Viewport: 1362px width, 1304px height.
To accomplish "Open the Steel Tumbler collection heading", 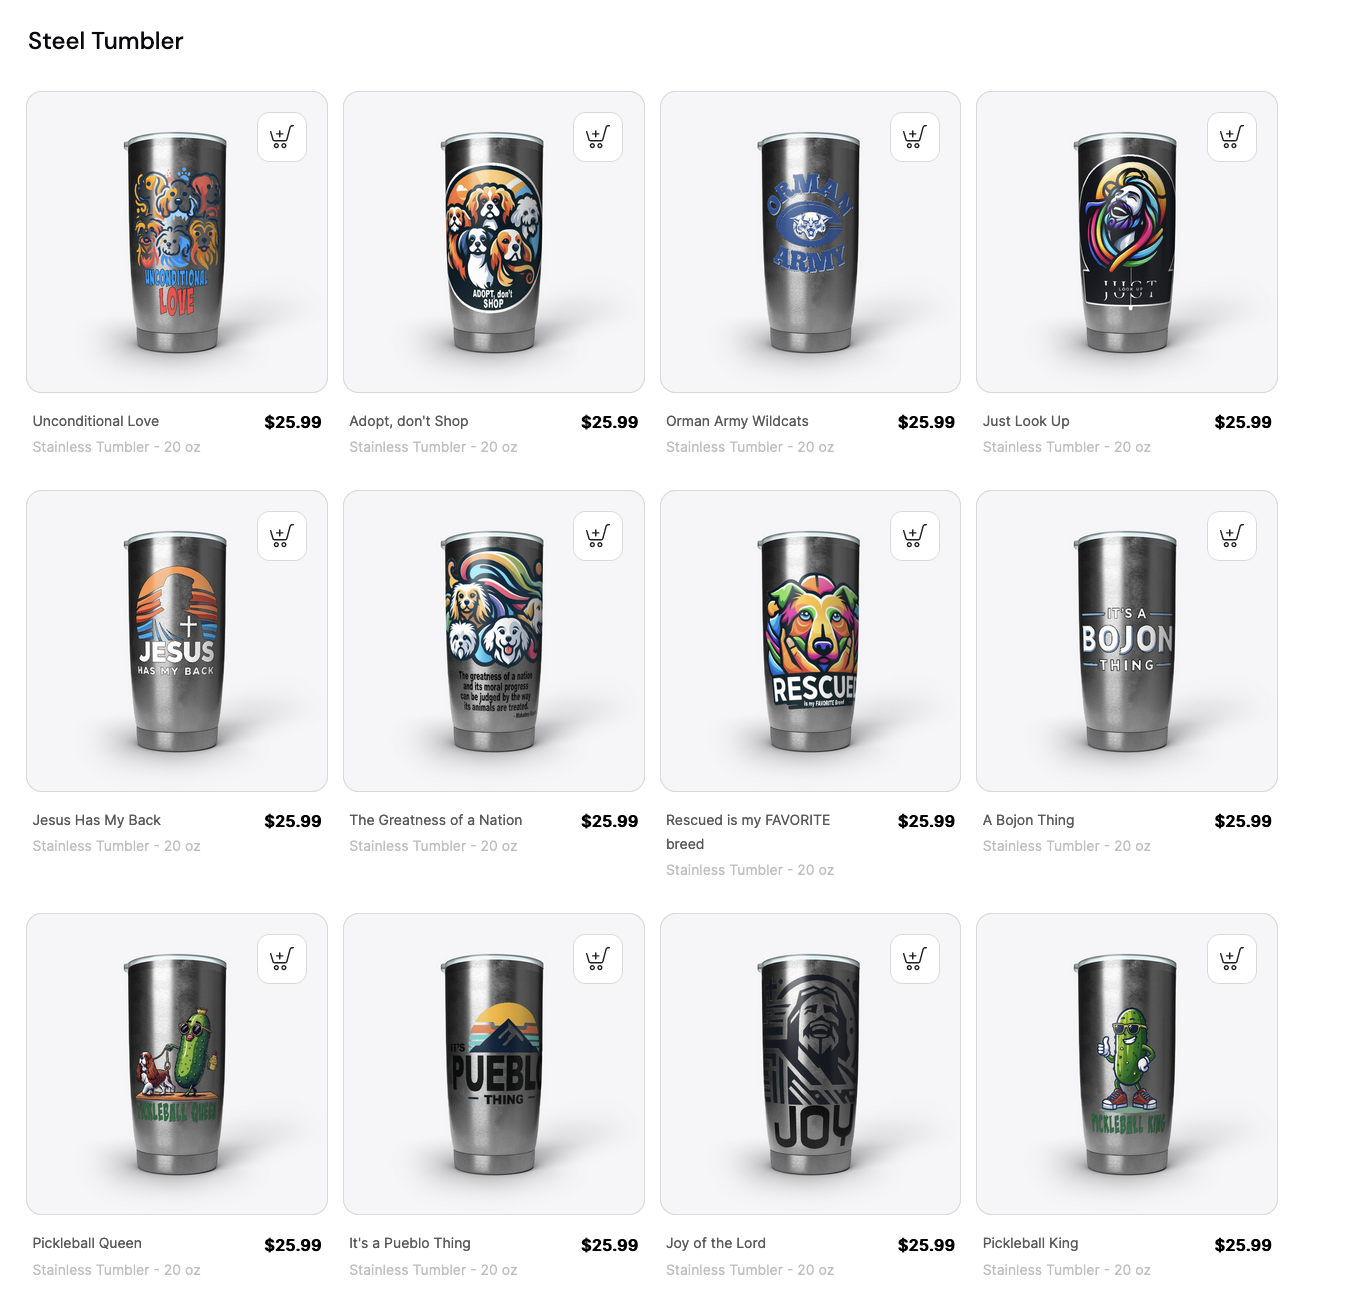I will tap(106, 41).
